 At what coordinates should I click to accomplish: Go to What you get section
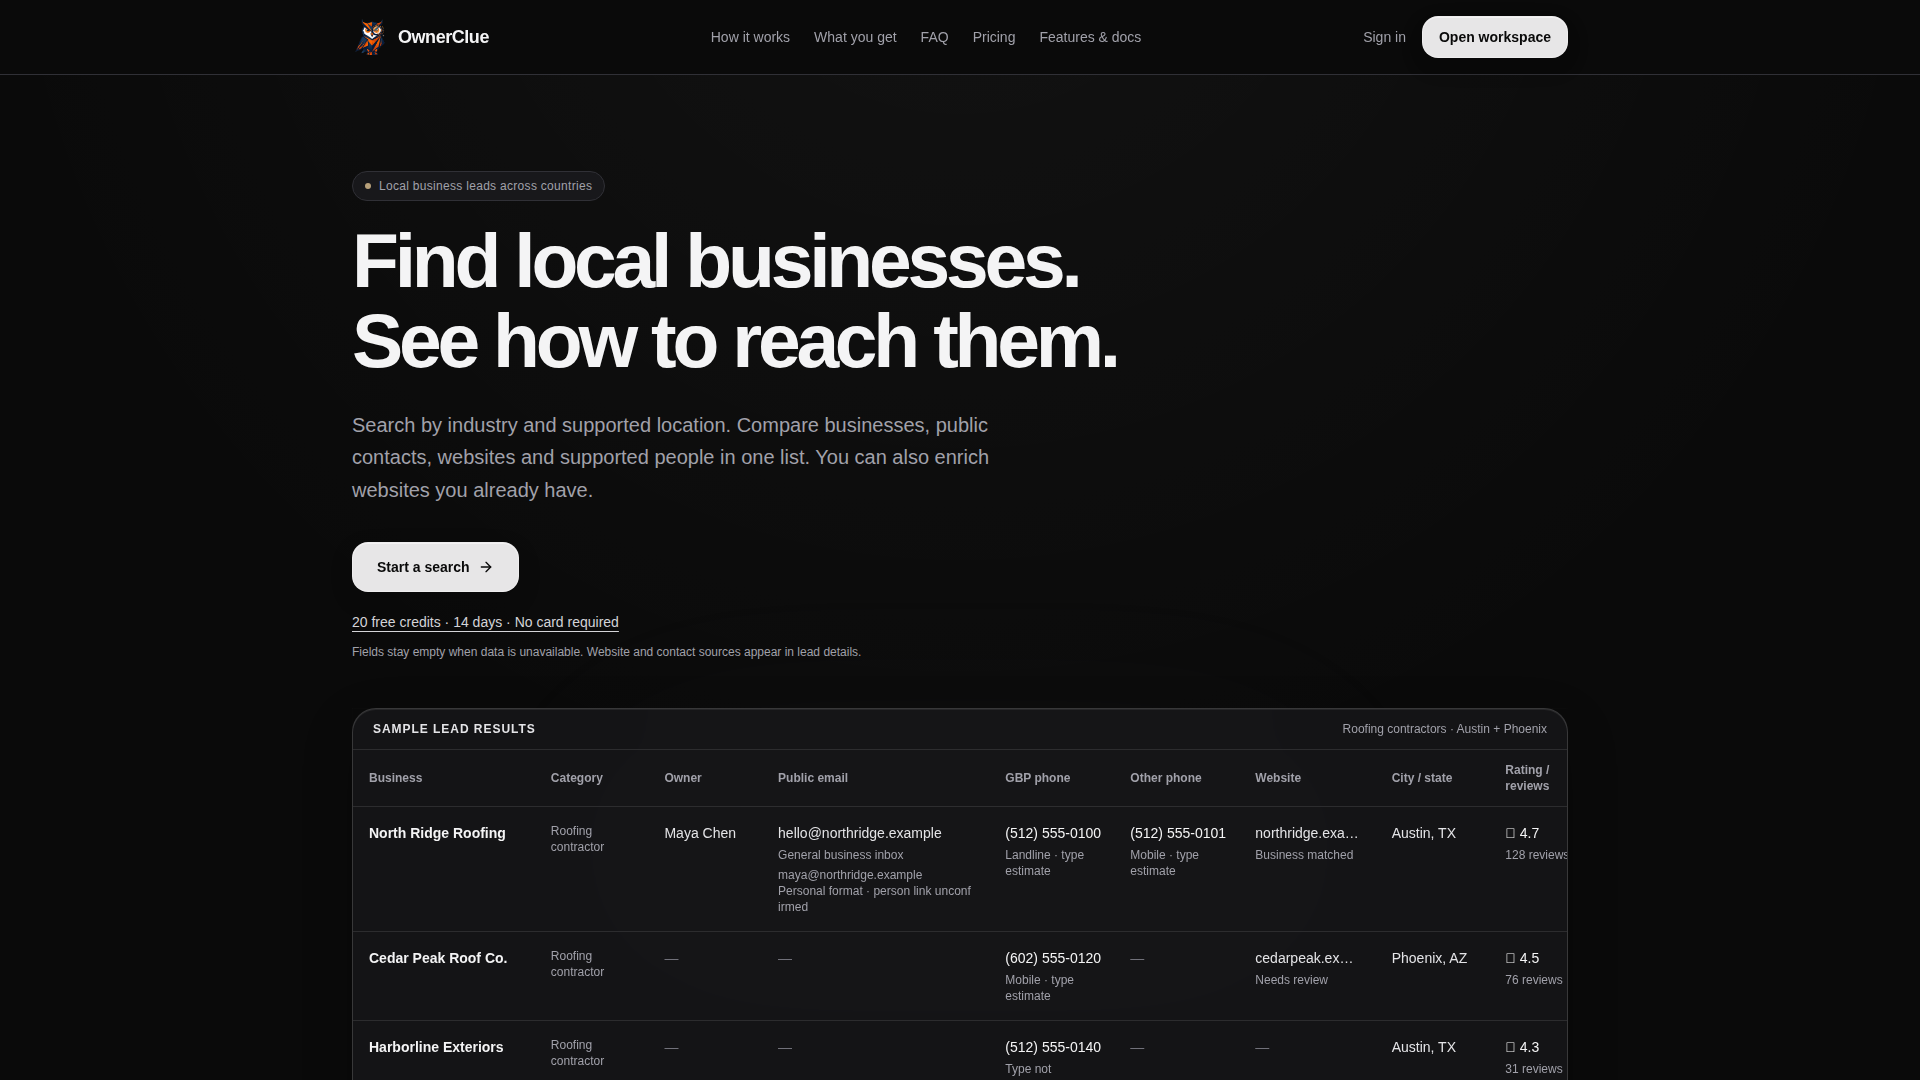tap(855, 37)
